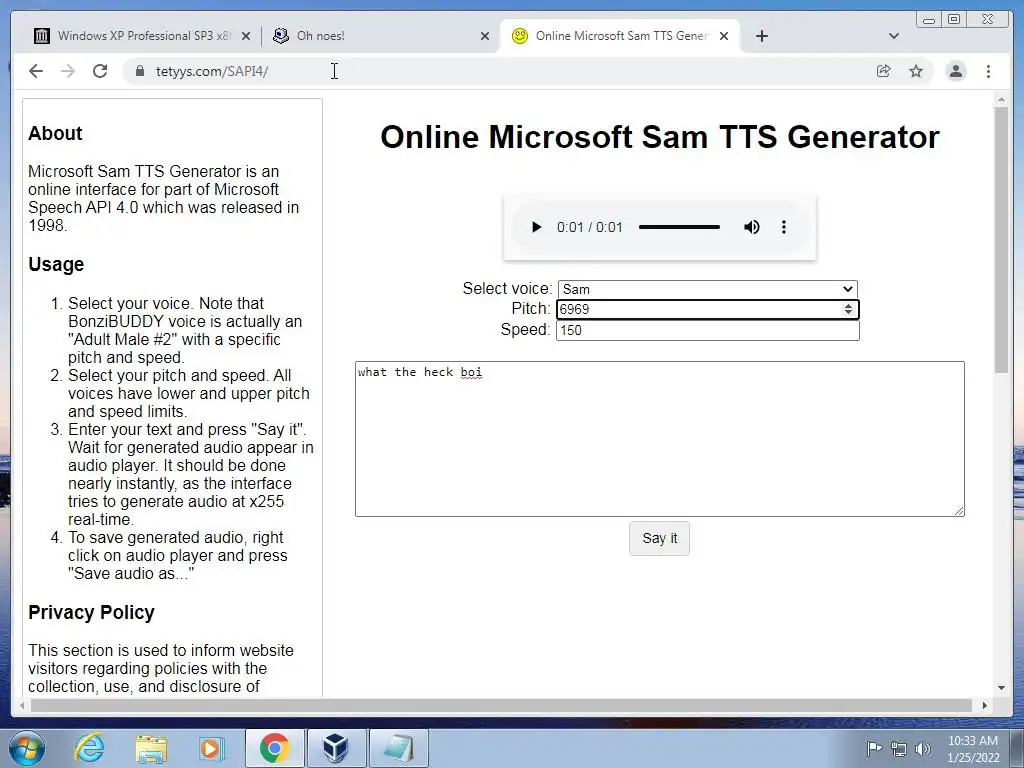This screenshot has width=1024, height=768.
Task: Click the browser forward arrow
Action: coord(68,71)
